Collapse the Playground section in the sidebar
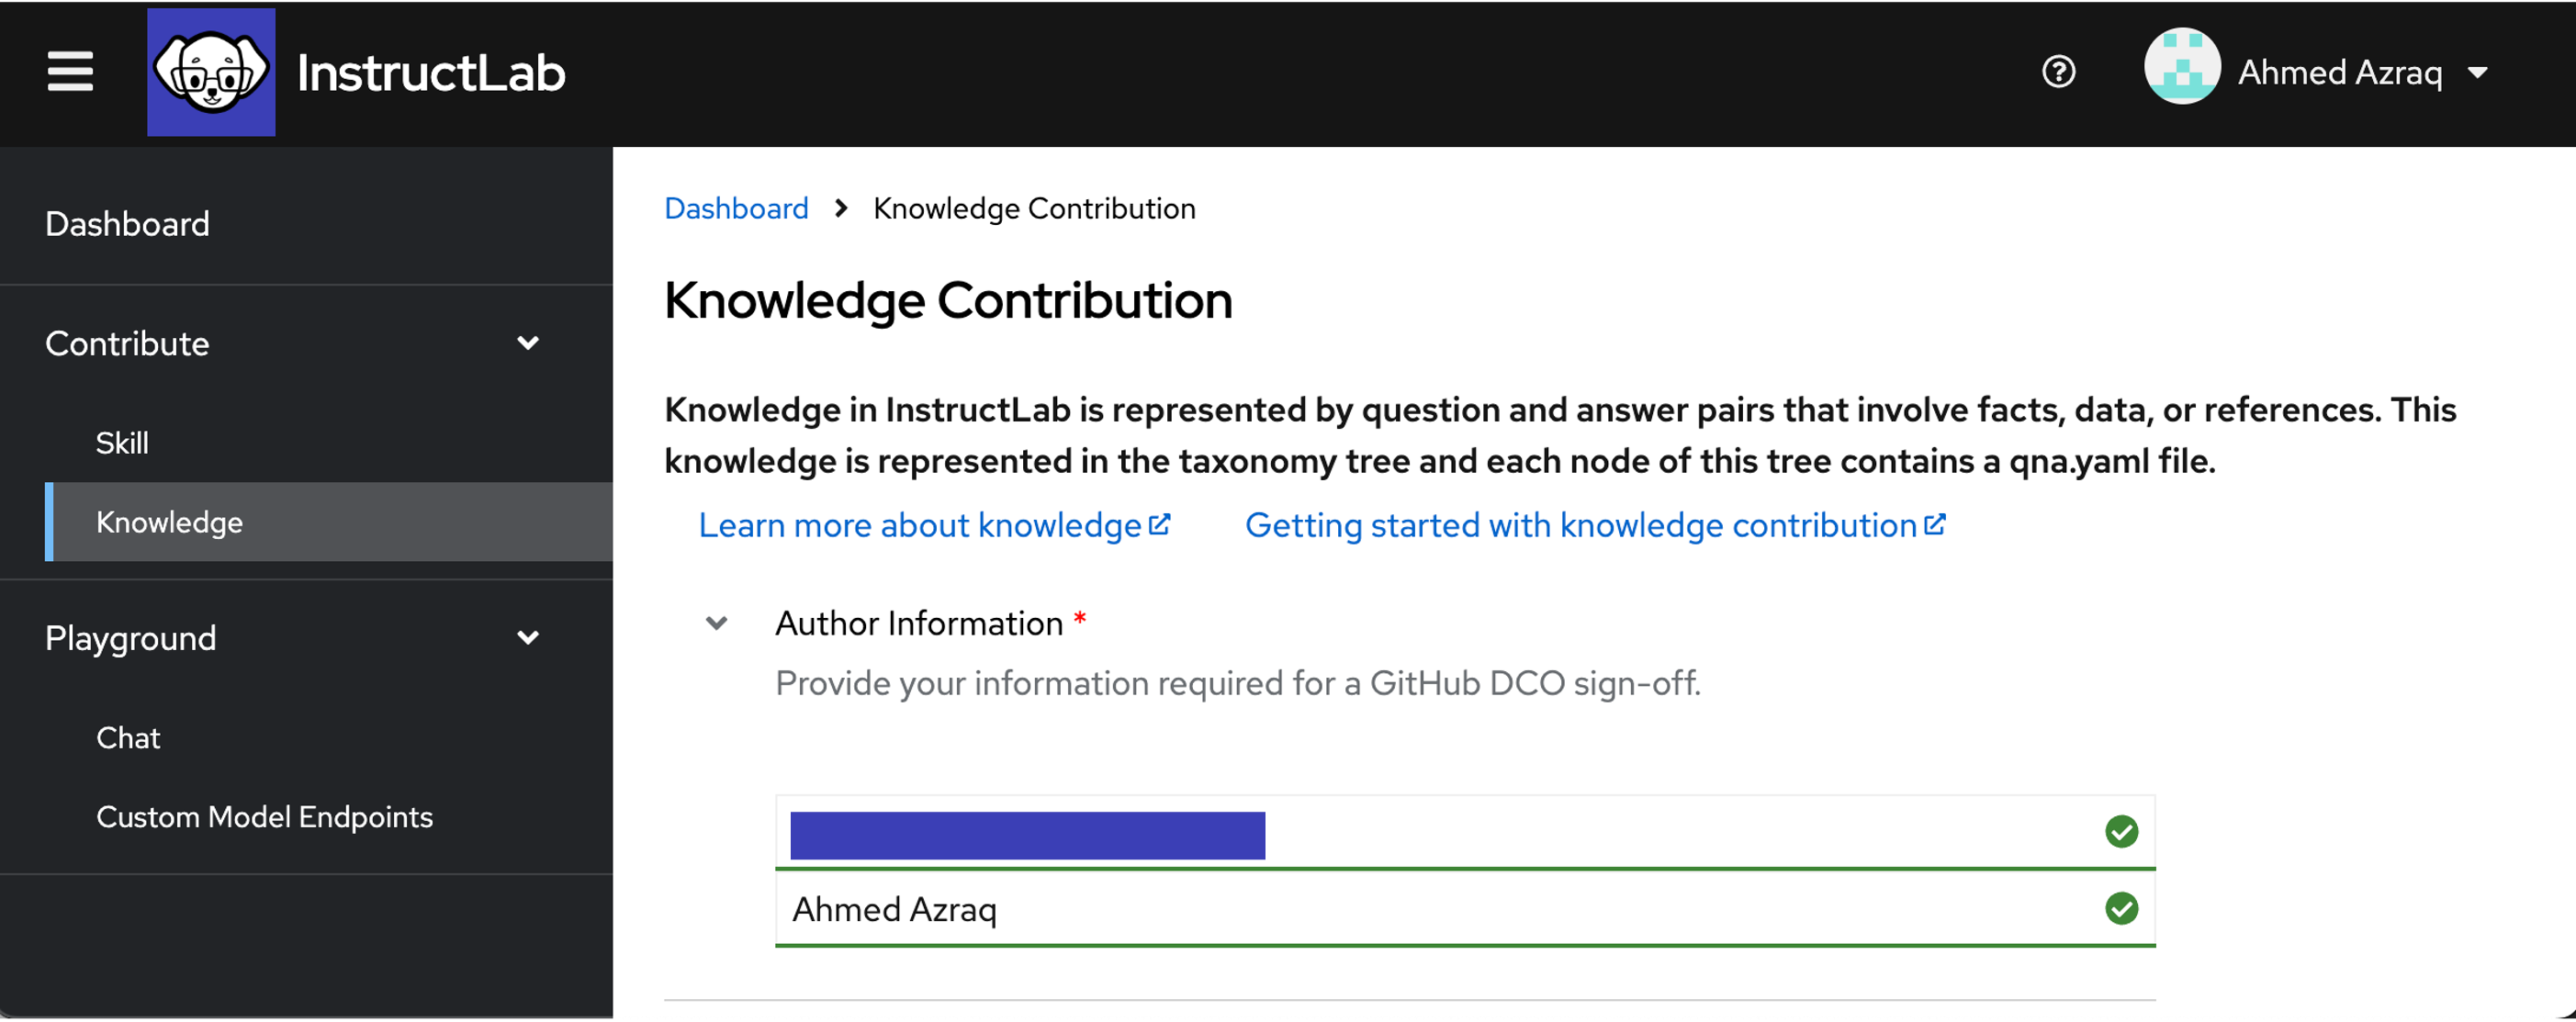Screen dimensions: 2576x1022 coord(529,637)
